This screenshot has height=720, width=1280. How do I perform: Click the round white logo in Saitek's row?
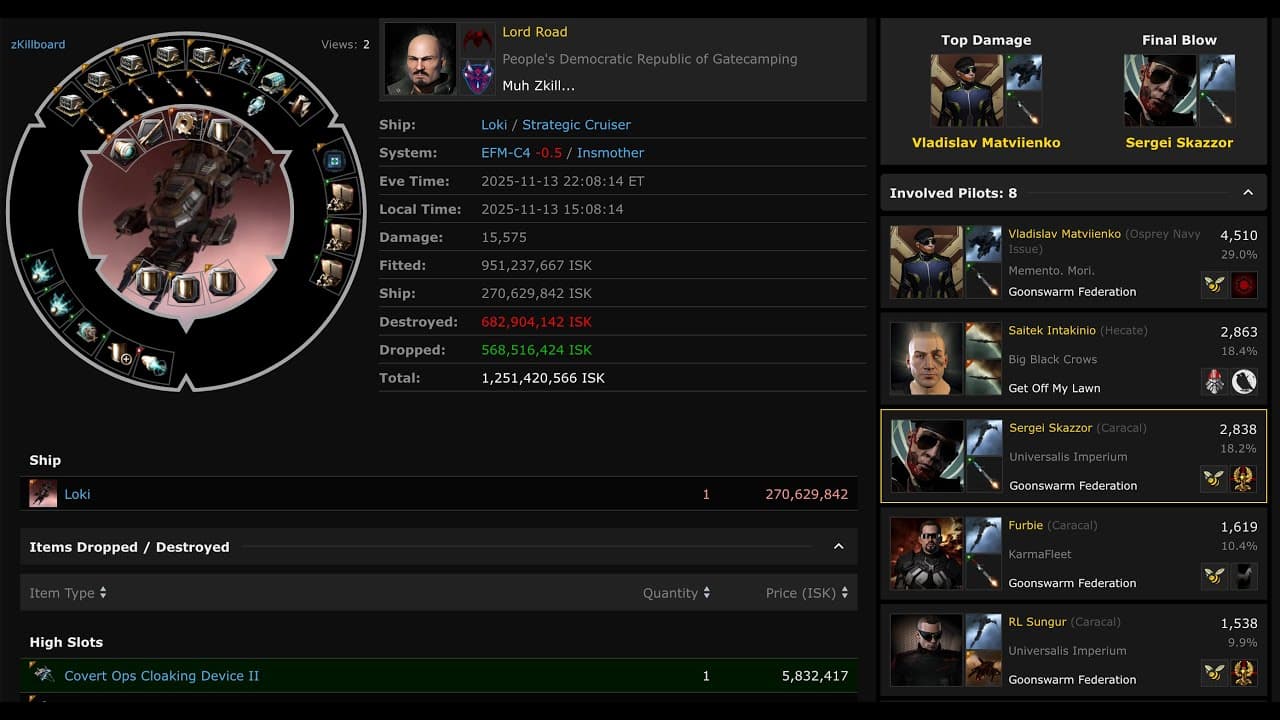(1244, 381)
